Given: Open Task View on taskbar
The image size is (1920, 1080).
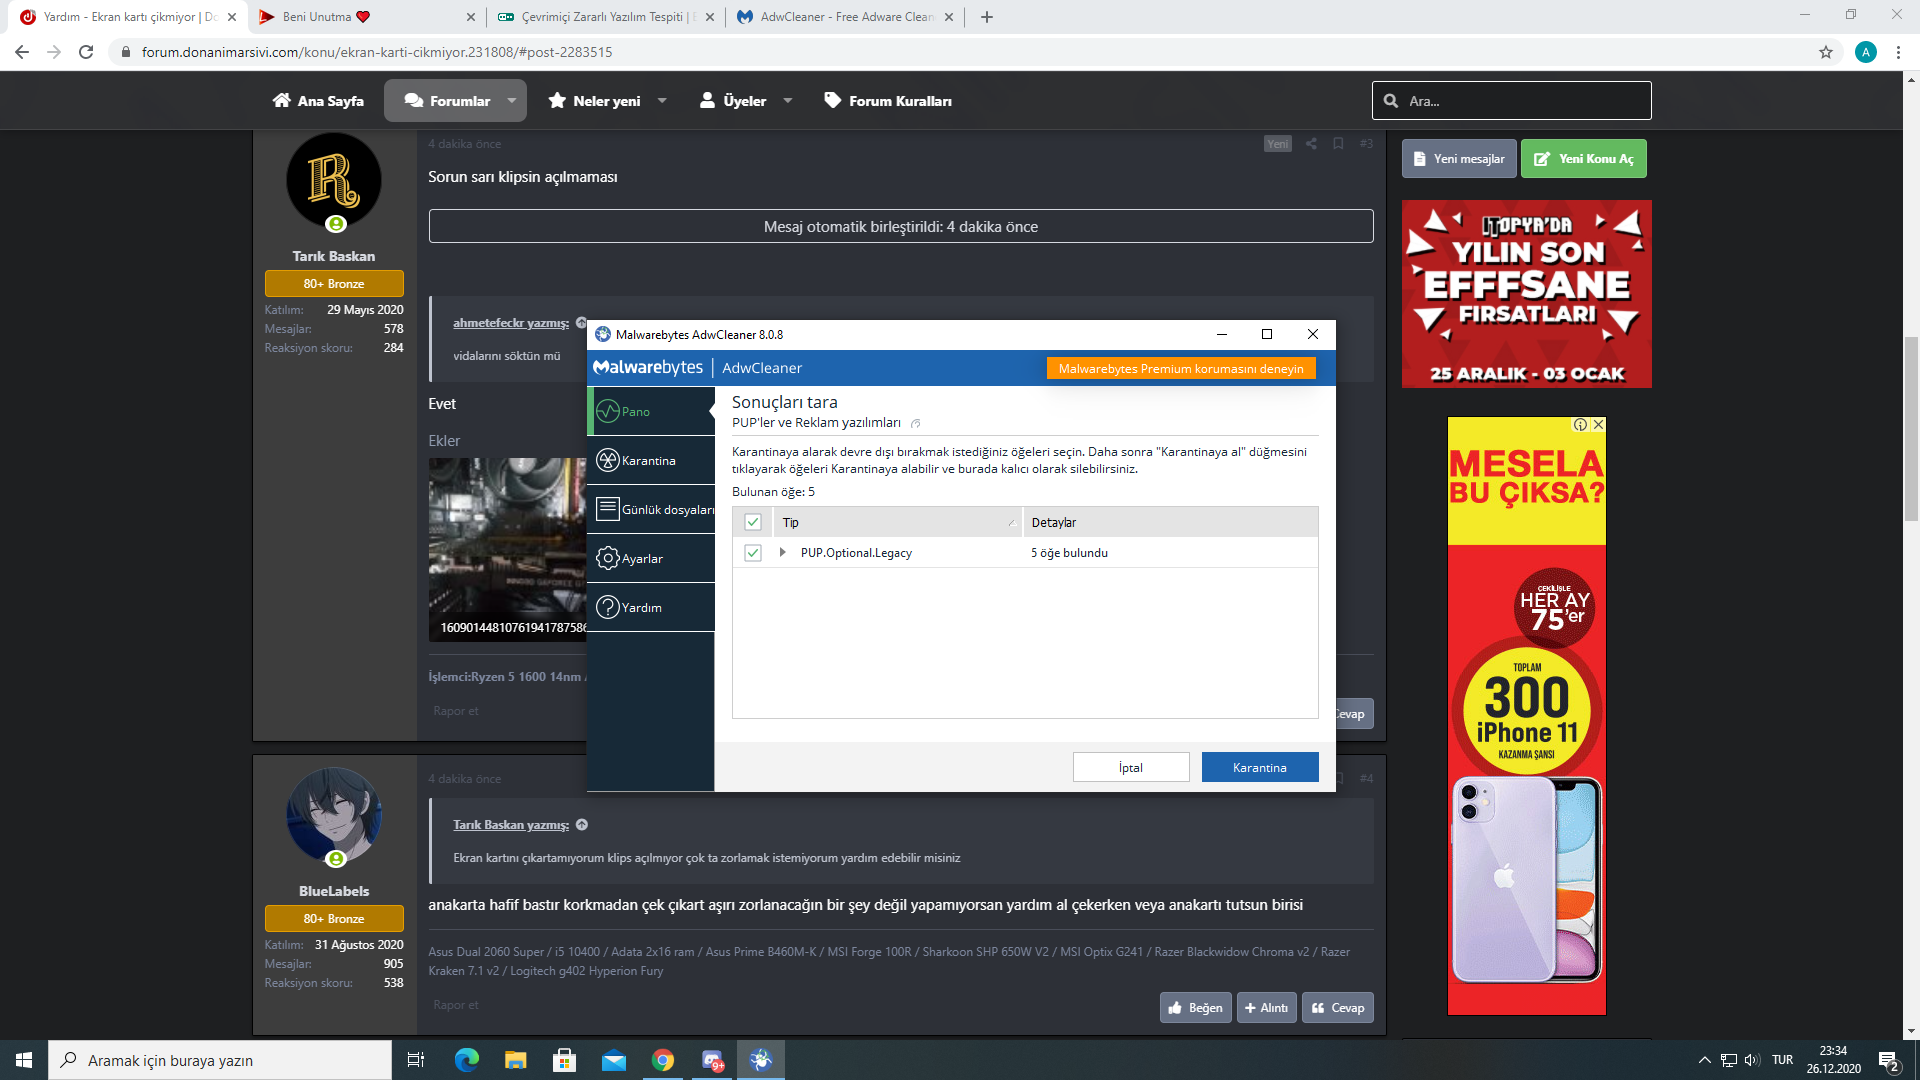Looking at the screenshot, I should click(416, 1060).
